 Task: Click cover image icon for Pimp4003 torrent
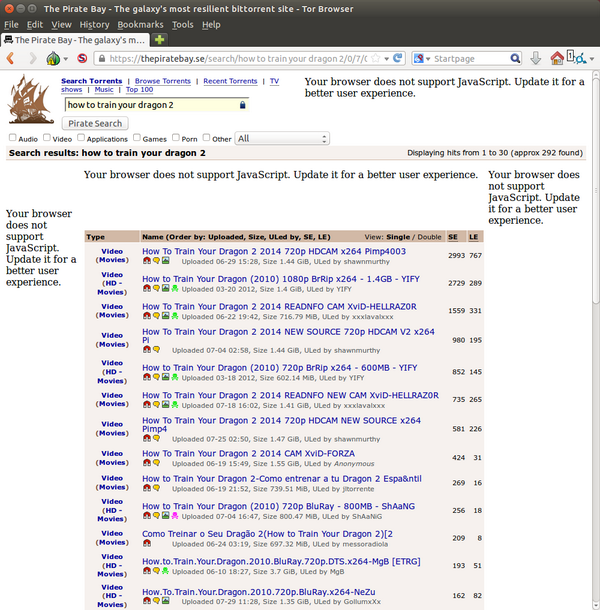(x=165, y=261)
